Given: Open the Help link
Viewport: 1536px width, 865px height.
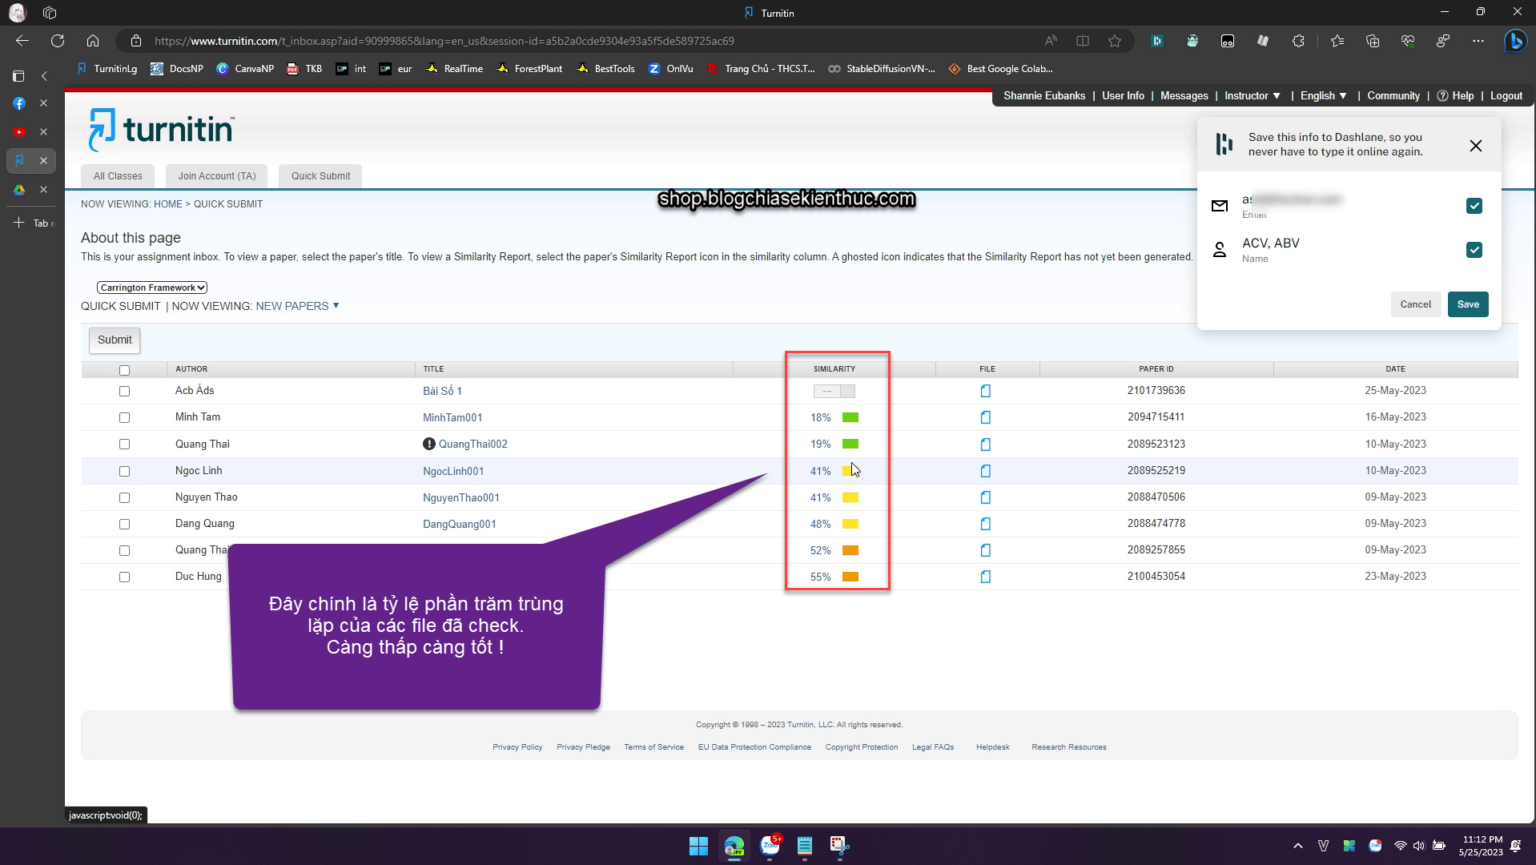Looking at the screenshot, I should (x=1455, y=96).
